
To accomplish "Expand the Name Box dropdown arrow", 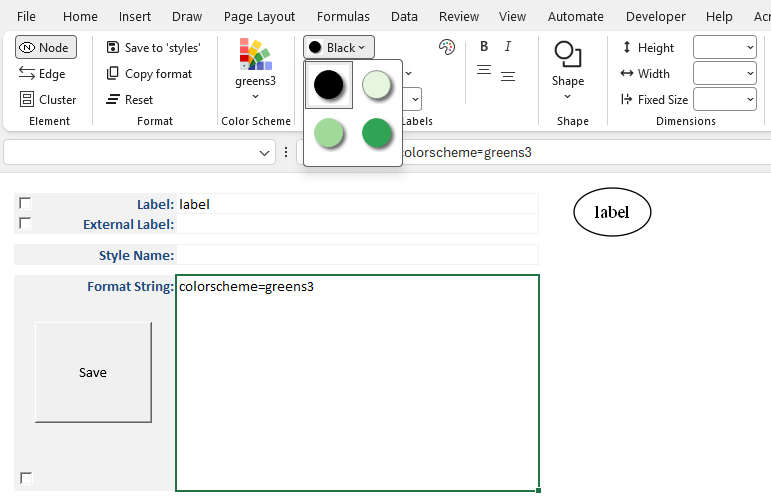I will 264,153.
